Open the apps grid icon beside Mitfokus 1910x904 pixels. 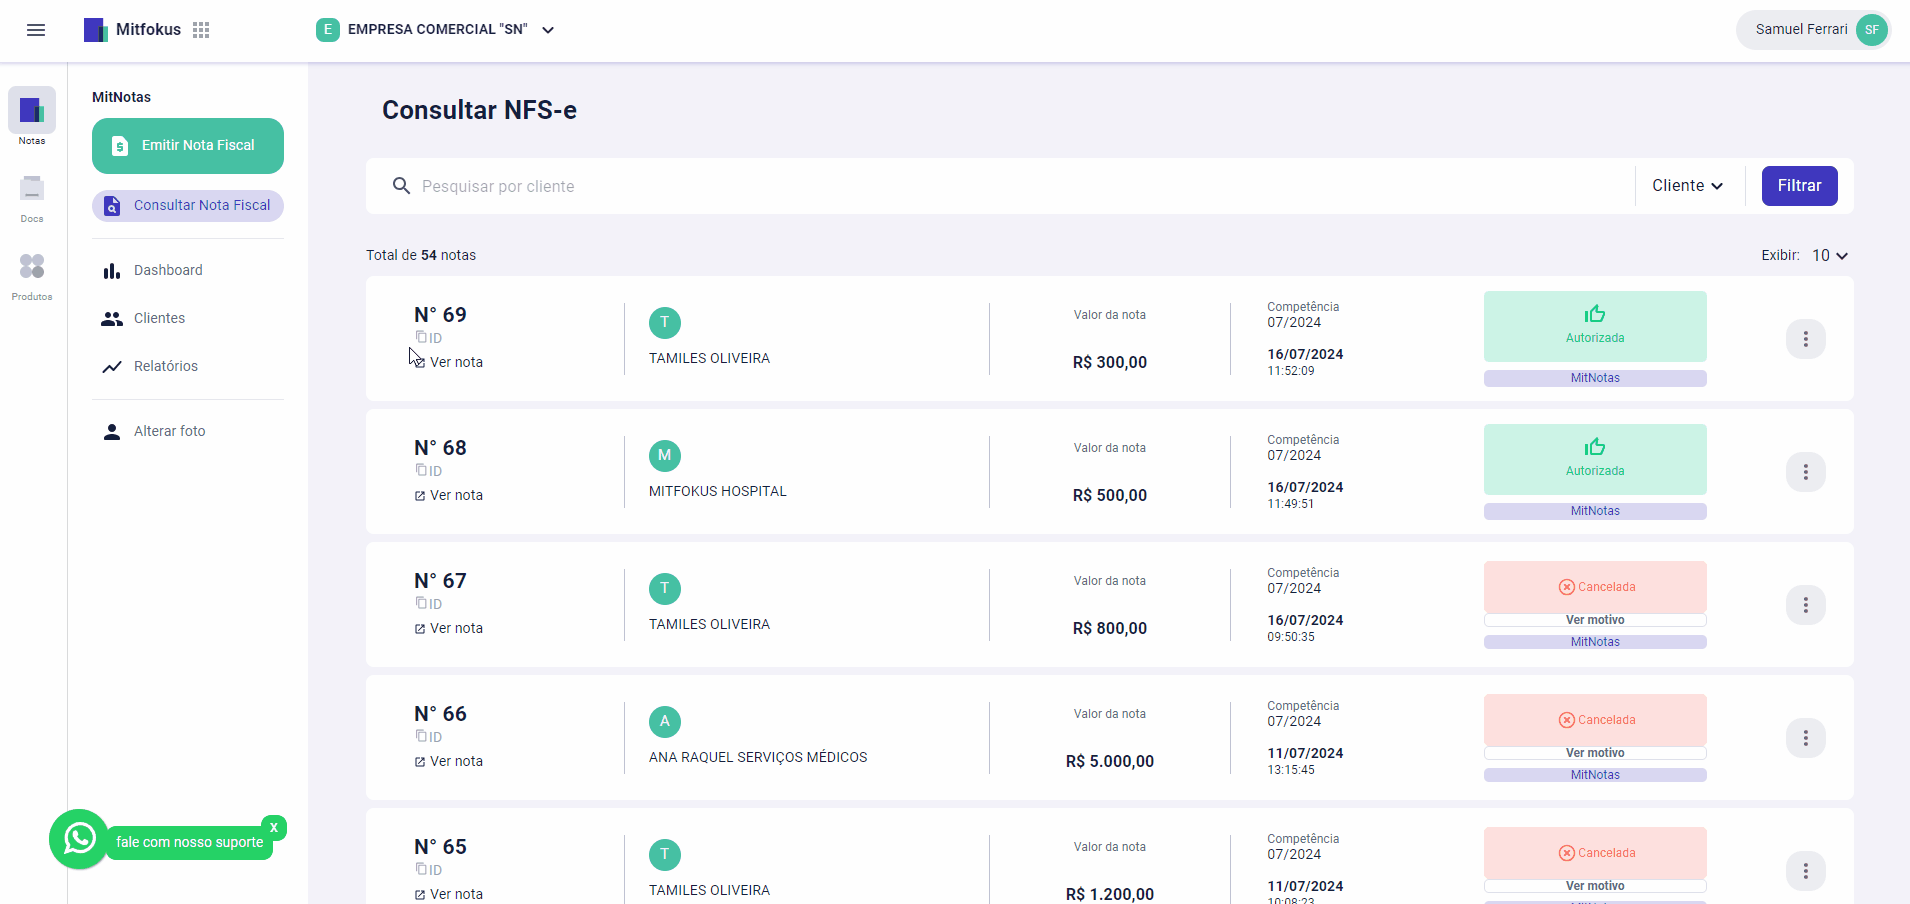[201, 30]
